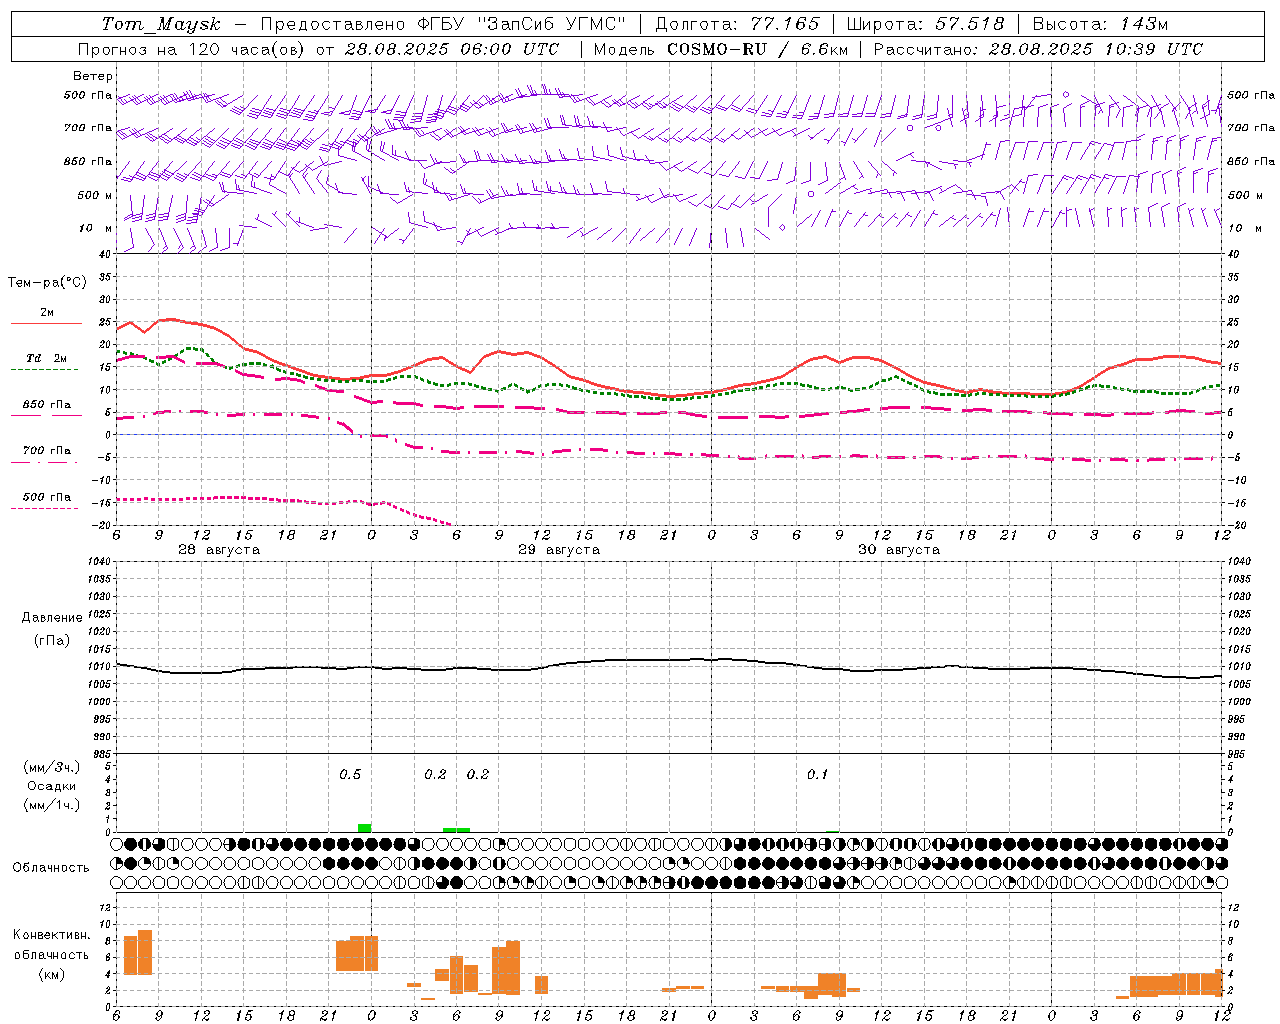Click the 'Модель COSMO-RU / 6.6км' model label
This screenshot has height=1024, width=1280.
click(x=721, y=49)
